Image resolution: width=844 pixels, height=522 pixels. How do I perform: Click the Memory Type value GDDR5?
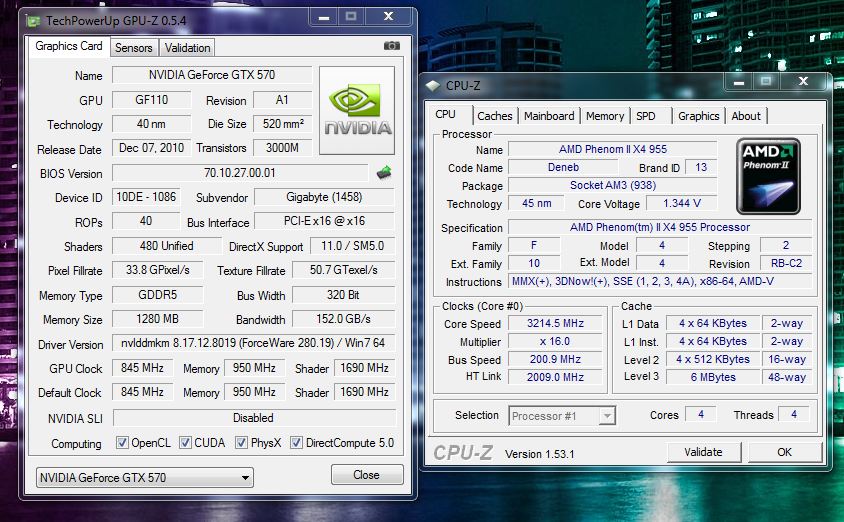coord(157,295)
